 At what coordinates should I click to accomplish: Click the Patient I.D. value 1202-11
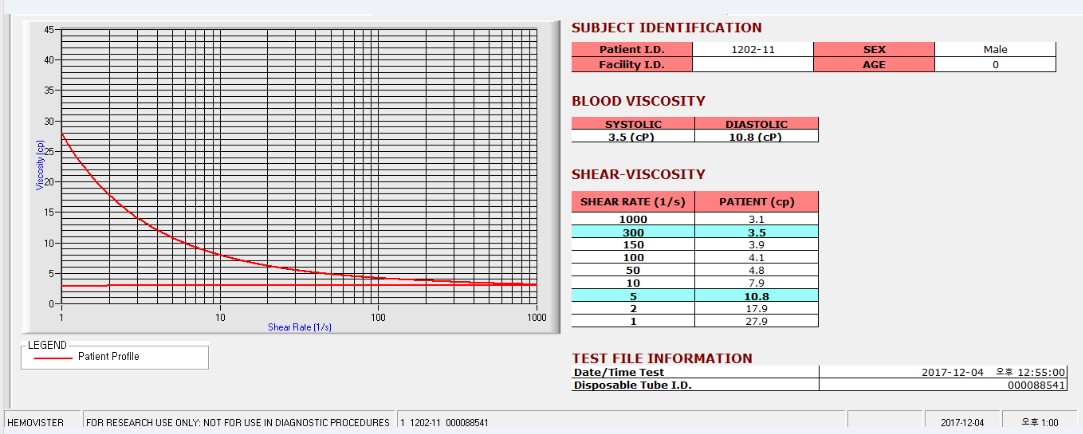pos(753,50)
